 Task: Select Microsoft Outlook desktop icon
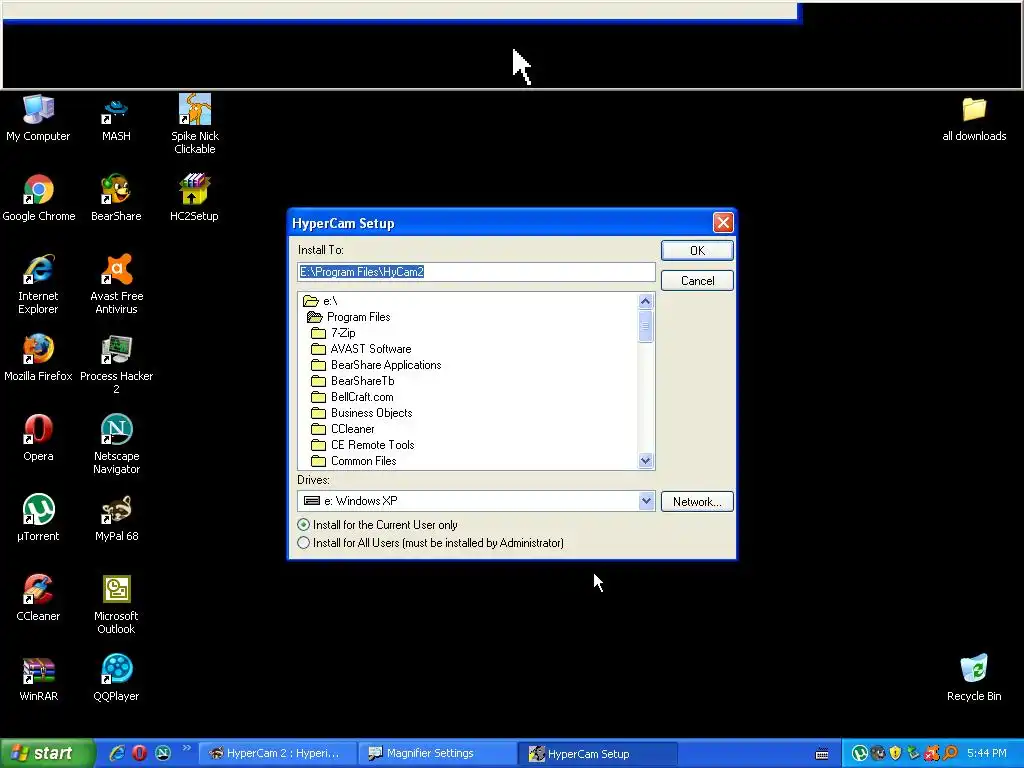pos(116,604)
